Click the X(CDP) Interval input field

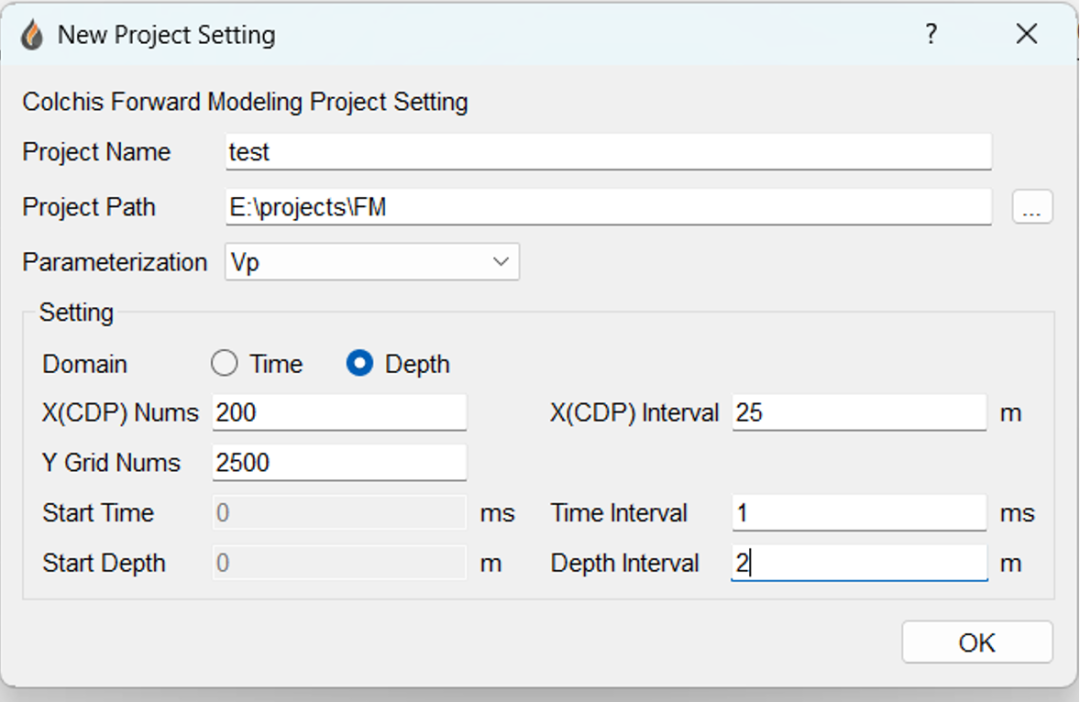[x=859, y=412]
